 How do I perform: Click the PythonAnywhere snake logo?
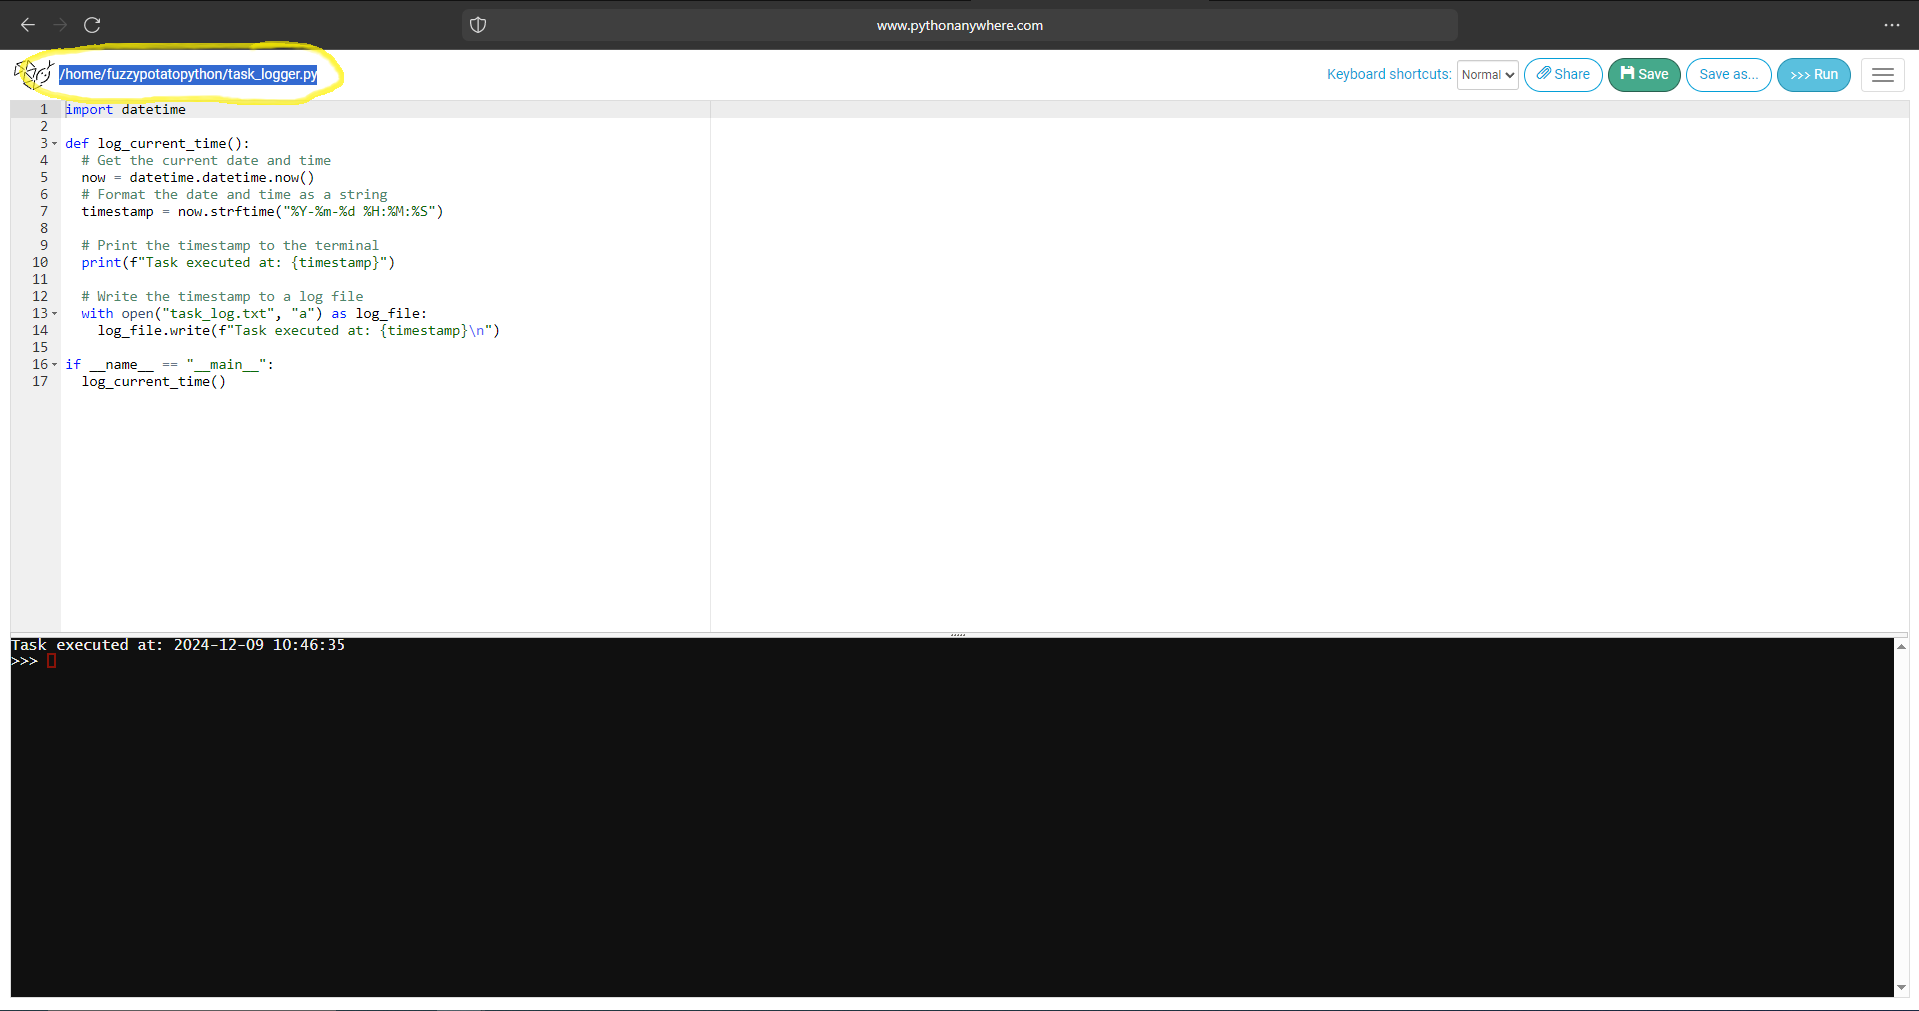tap(33, 74)
